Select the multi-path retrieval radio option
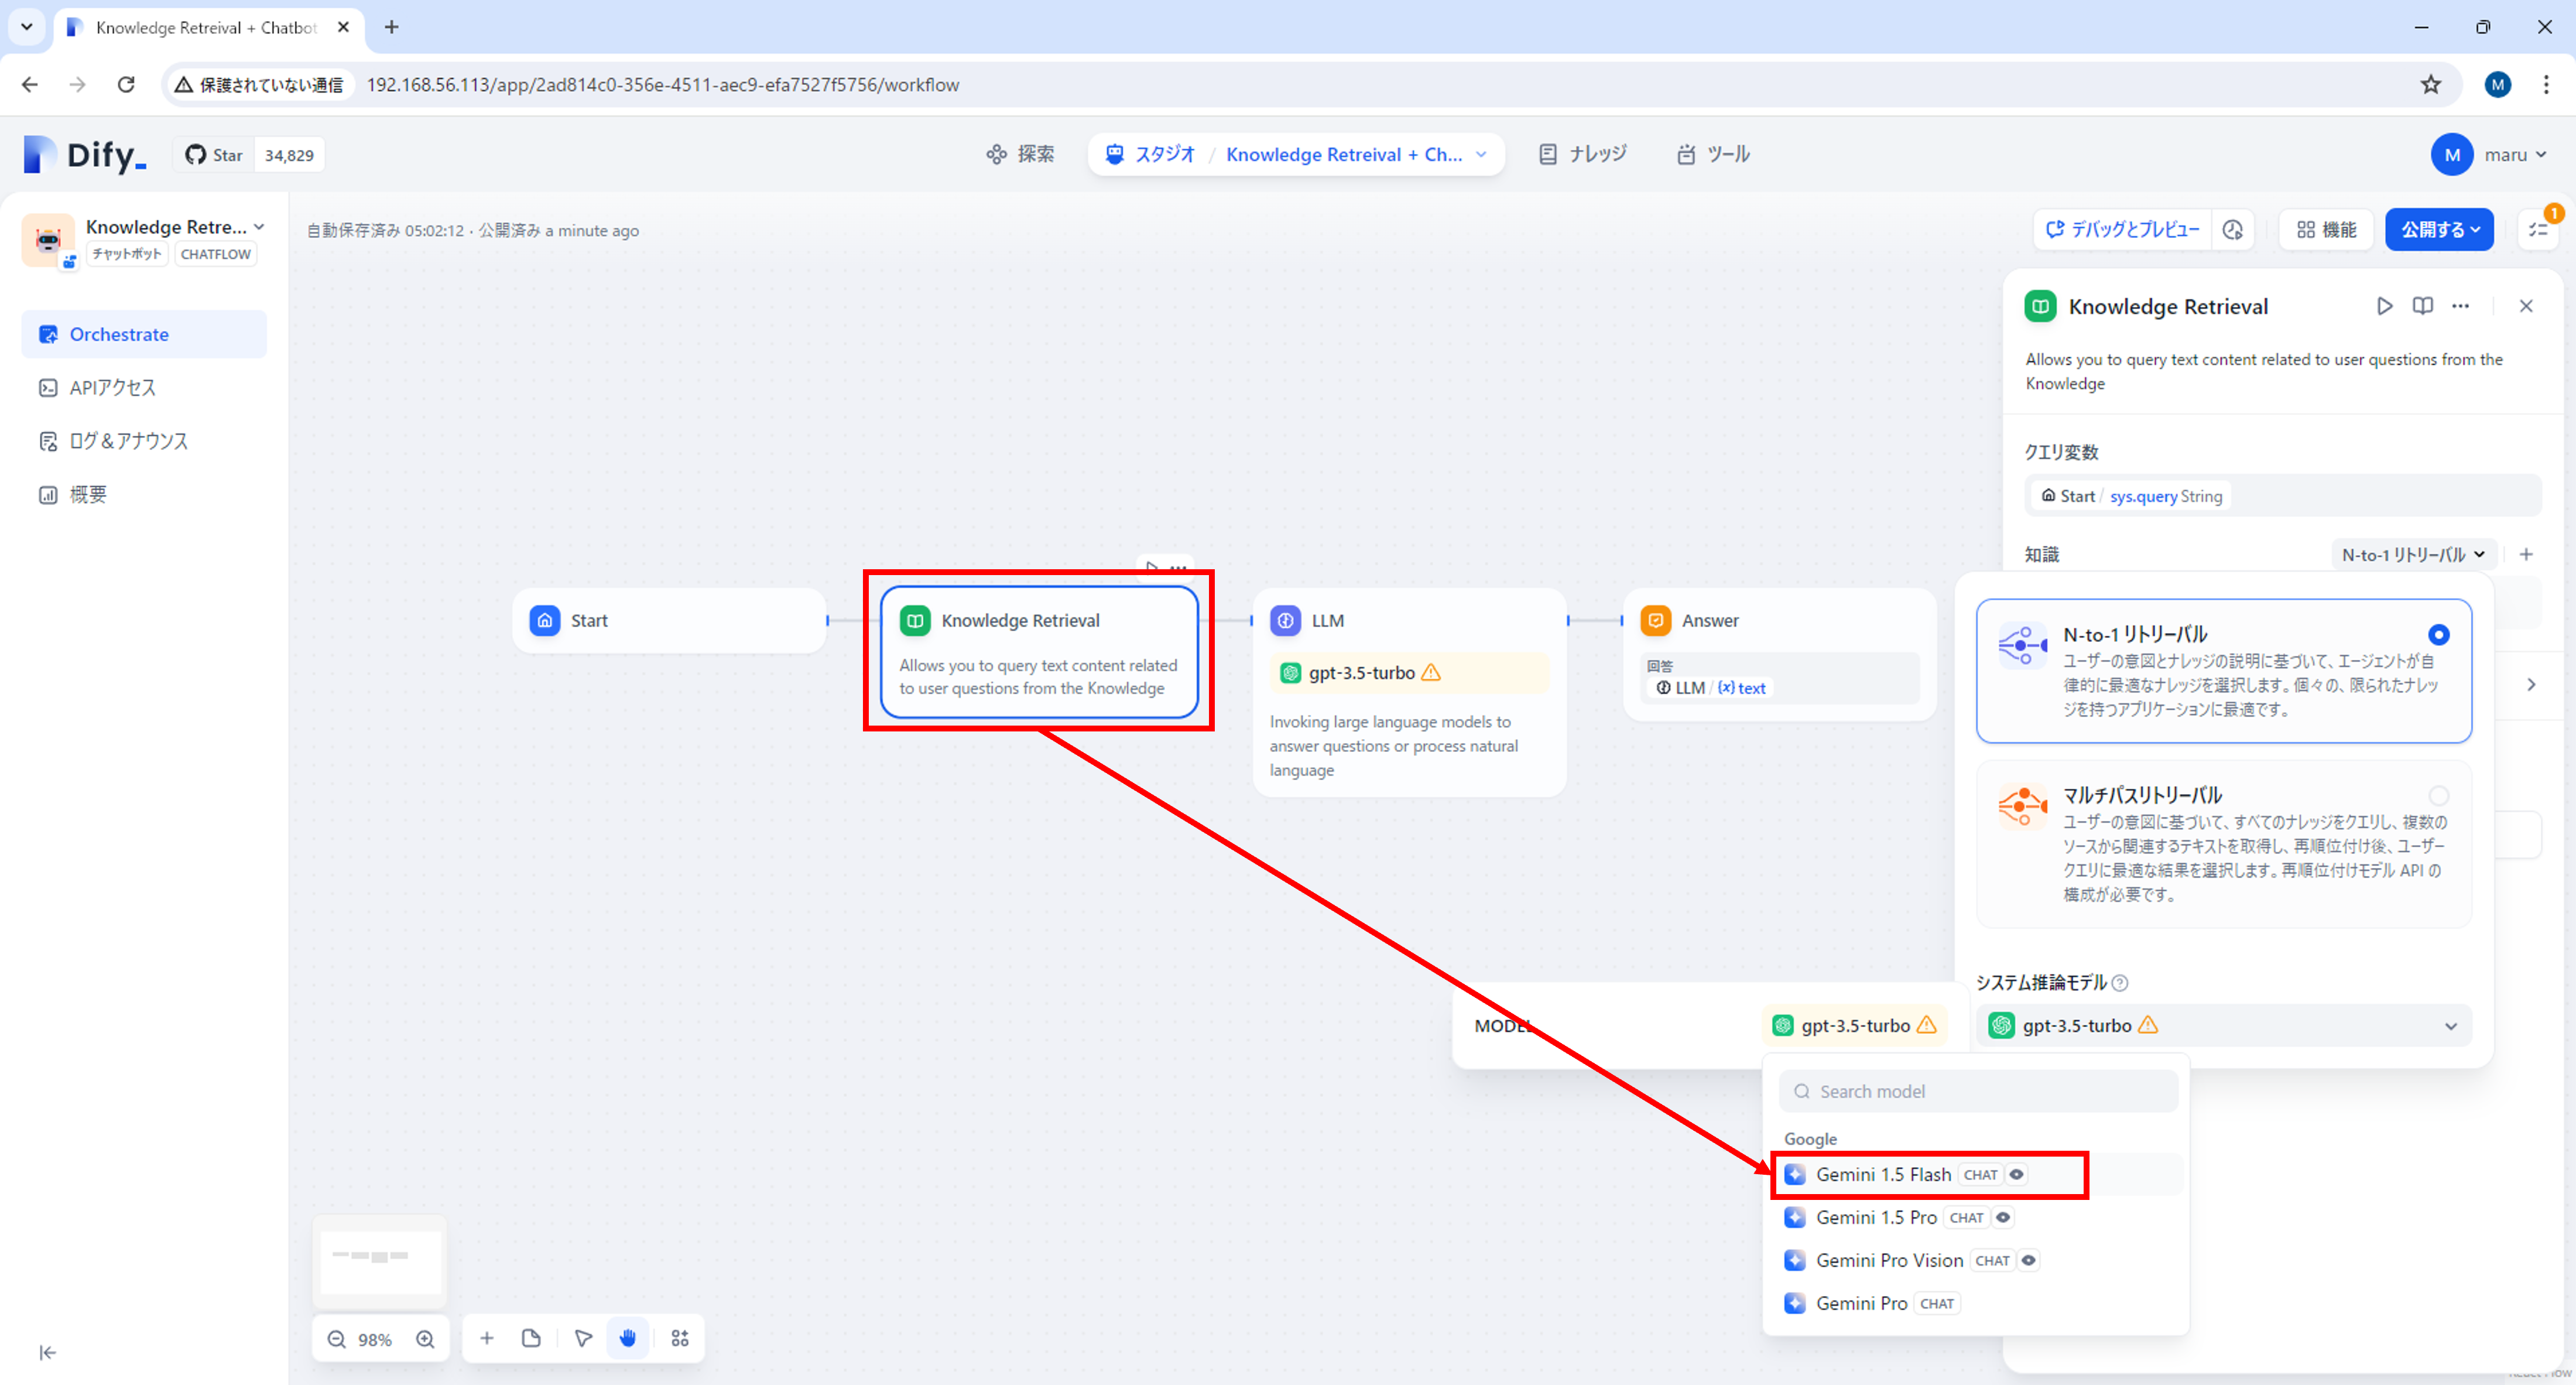The height and width of the screenshot is (1385, 2576). click(2438, 796)
